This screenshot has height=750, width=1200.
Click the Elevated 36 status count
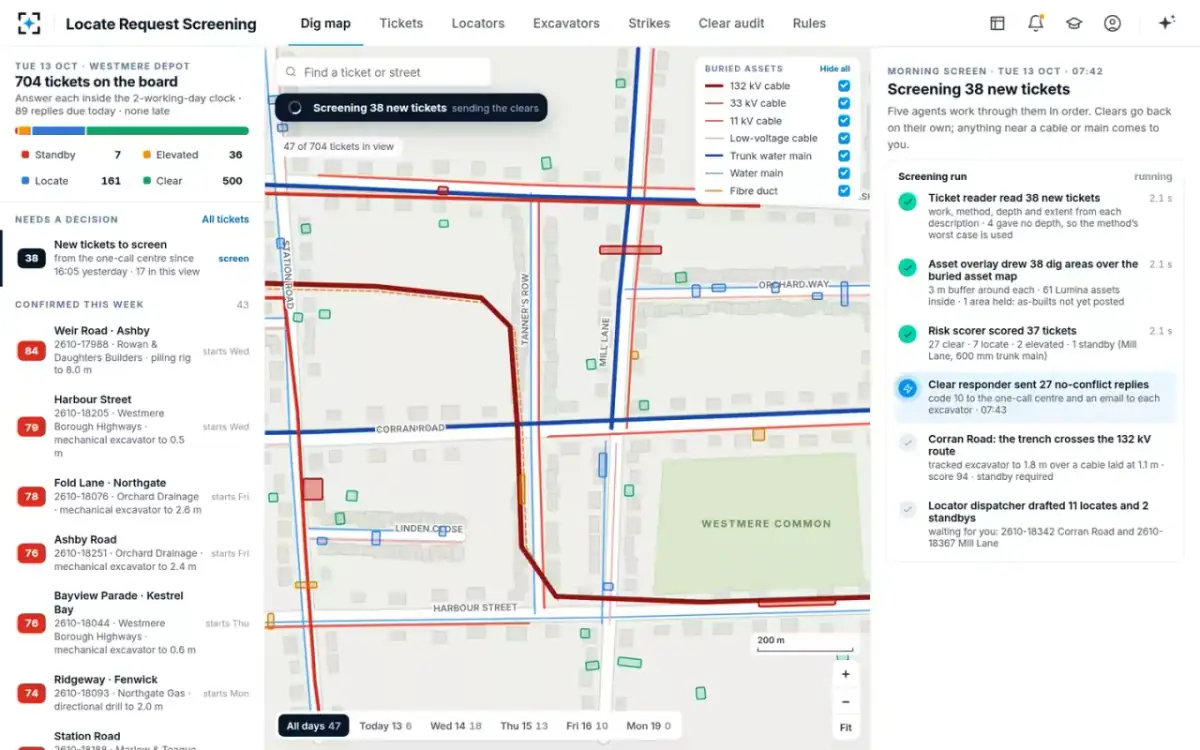[193, 155]
